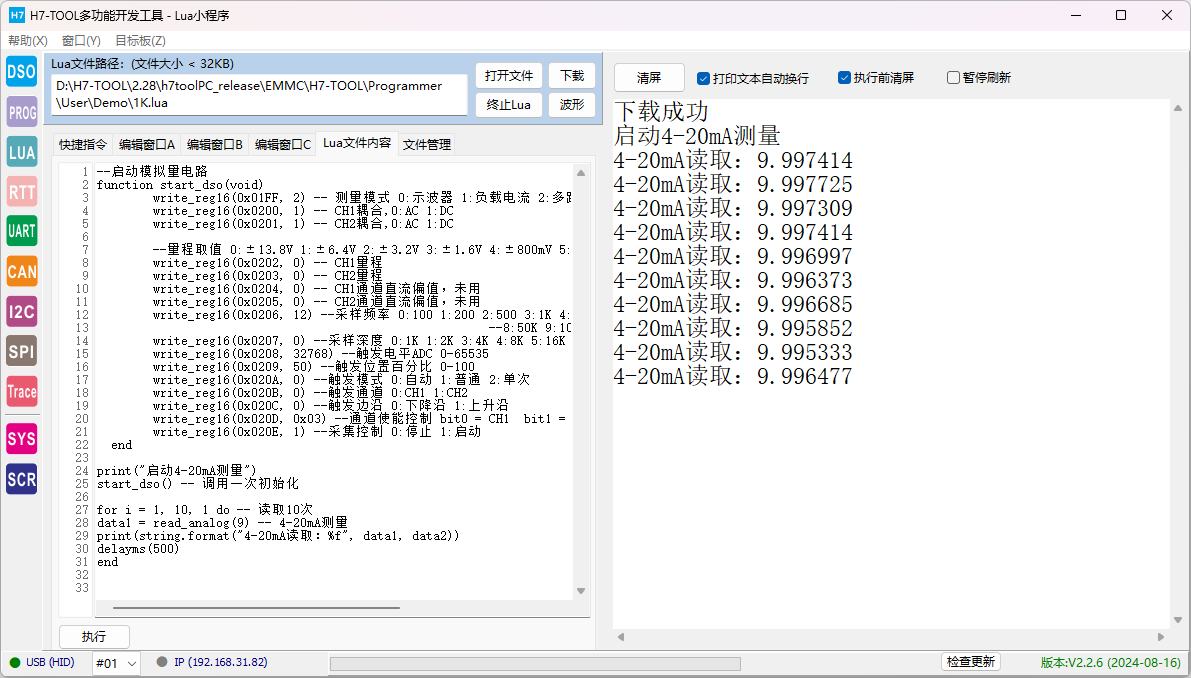The height and width of the screenshot is (678, 1191).
Task: Switch to 编辑窗口A tab
Action: tap(147, 144)
